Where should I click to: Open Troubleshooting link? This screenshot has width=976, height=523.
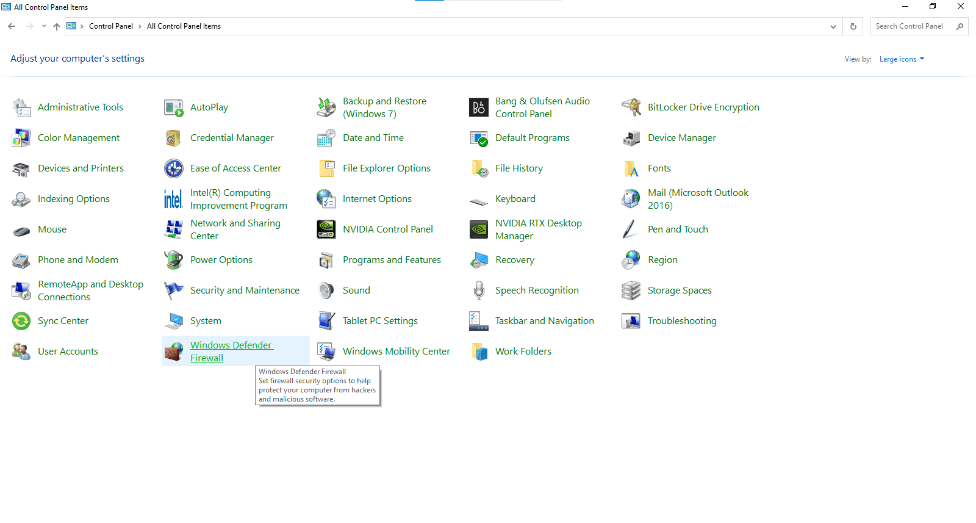point(682,321)
